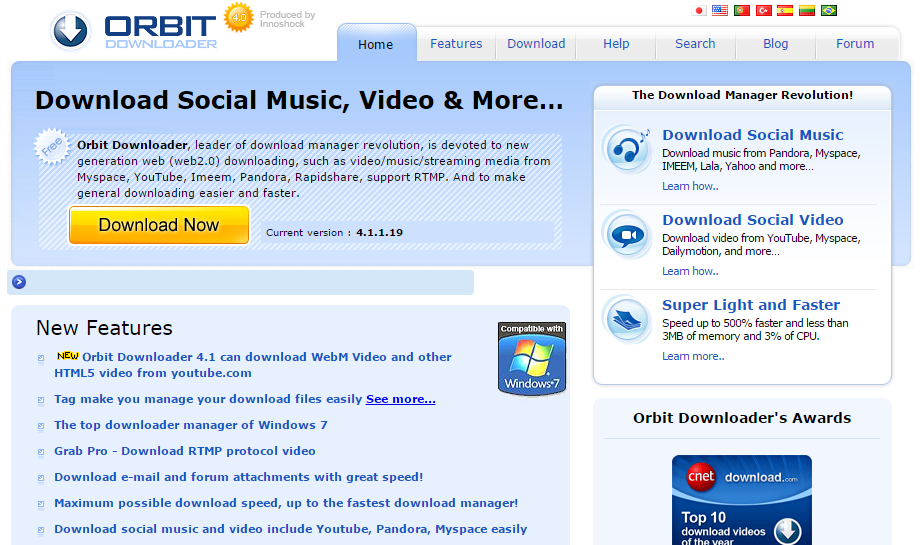
Task: Click the e-mail and forum attachments link
Action: [x=238, y=477]
